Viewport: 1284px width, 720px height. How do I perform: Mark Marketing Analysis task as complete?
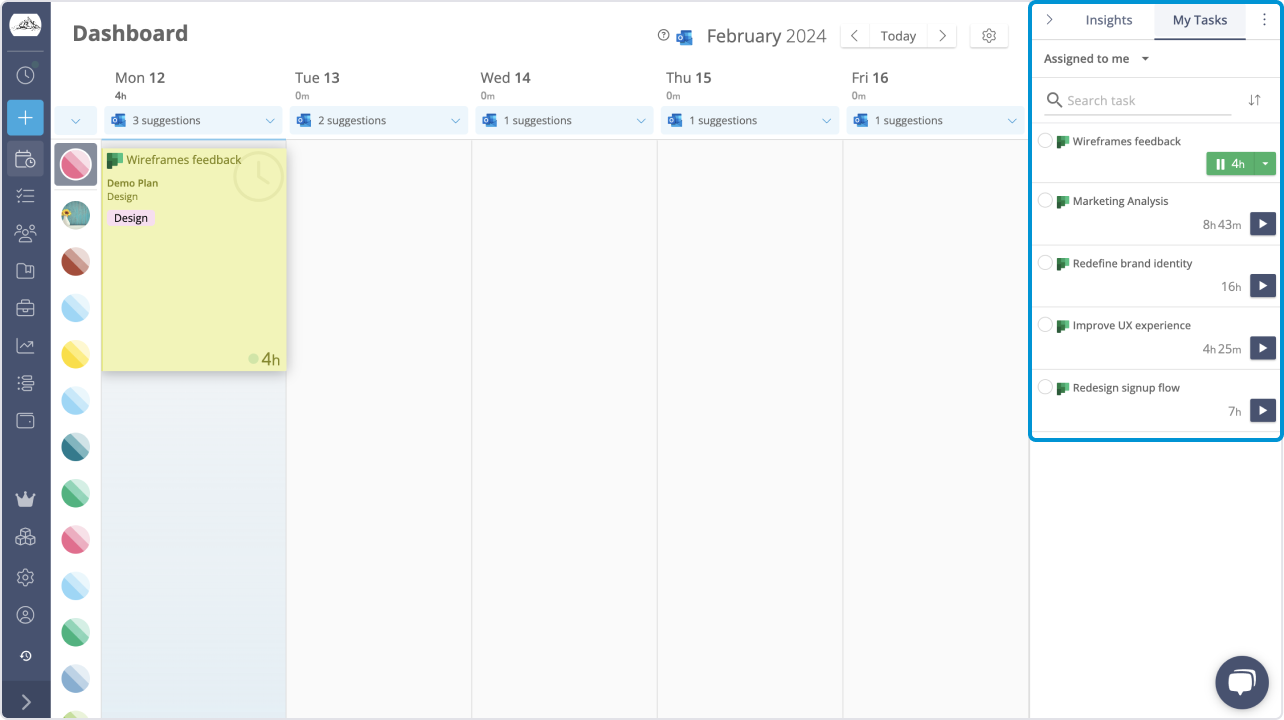click(x=1045, y=201)
